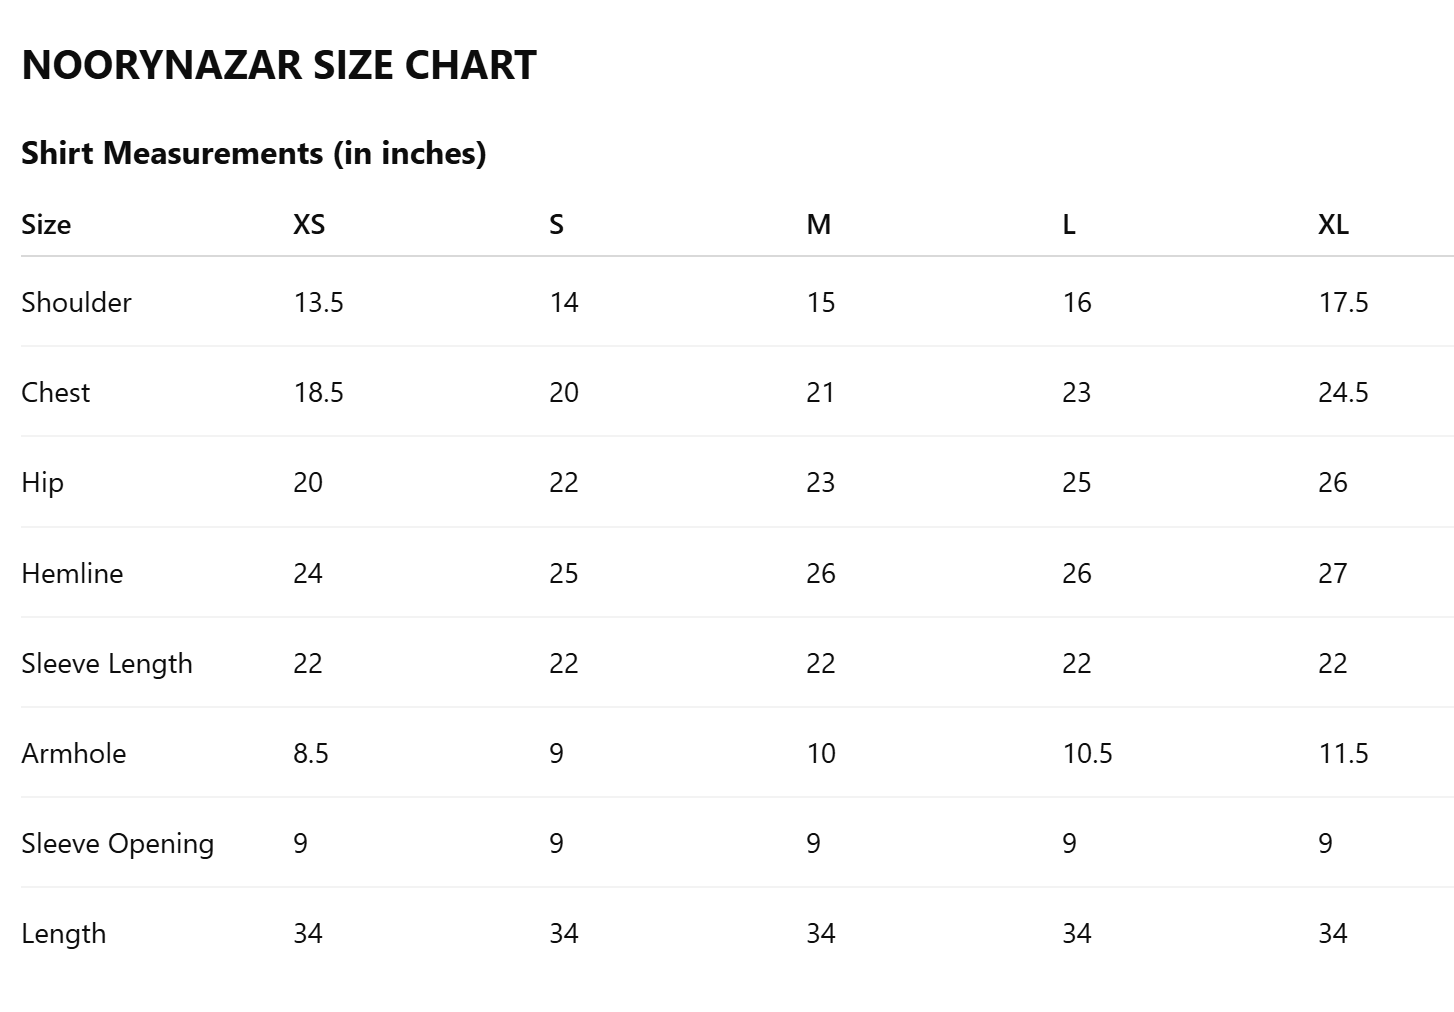Click the L armhole value 10.5
The image size is (1454, 1012).
click(1087, 753)
